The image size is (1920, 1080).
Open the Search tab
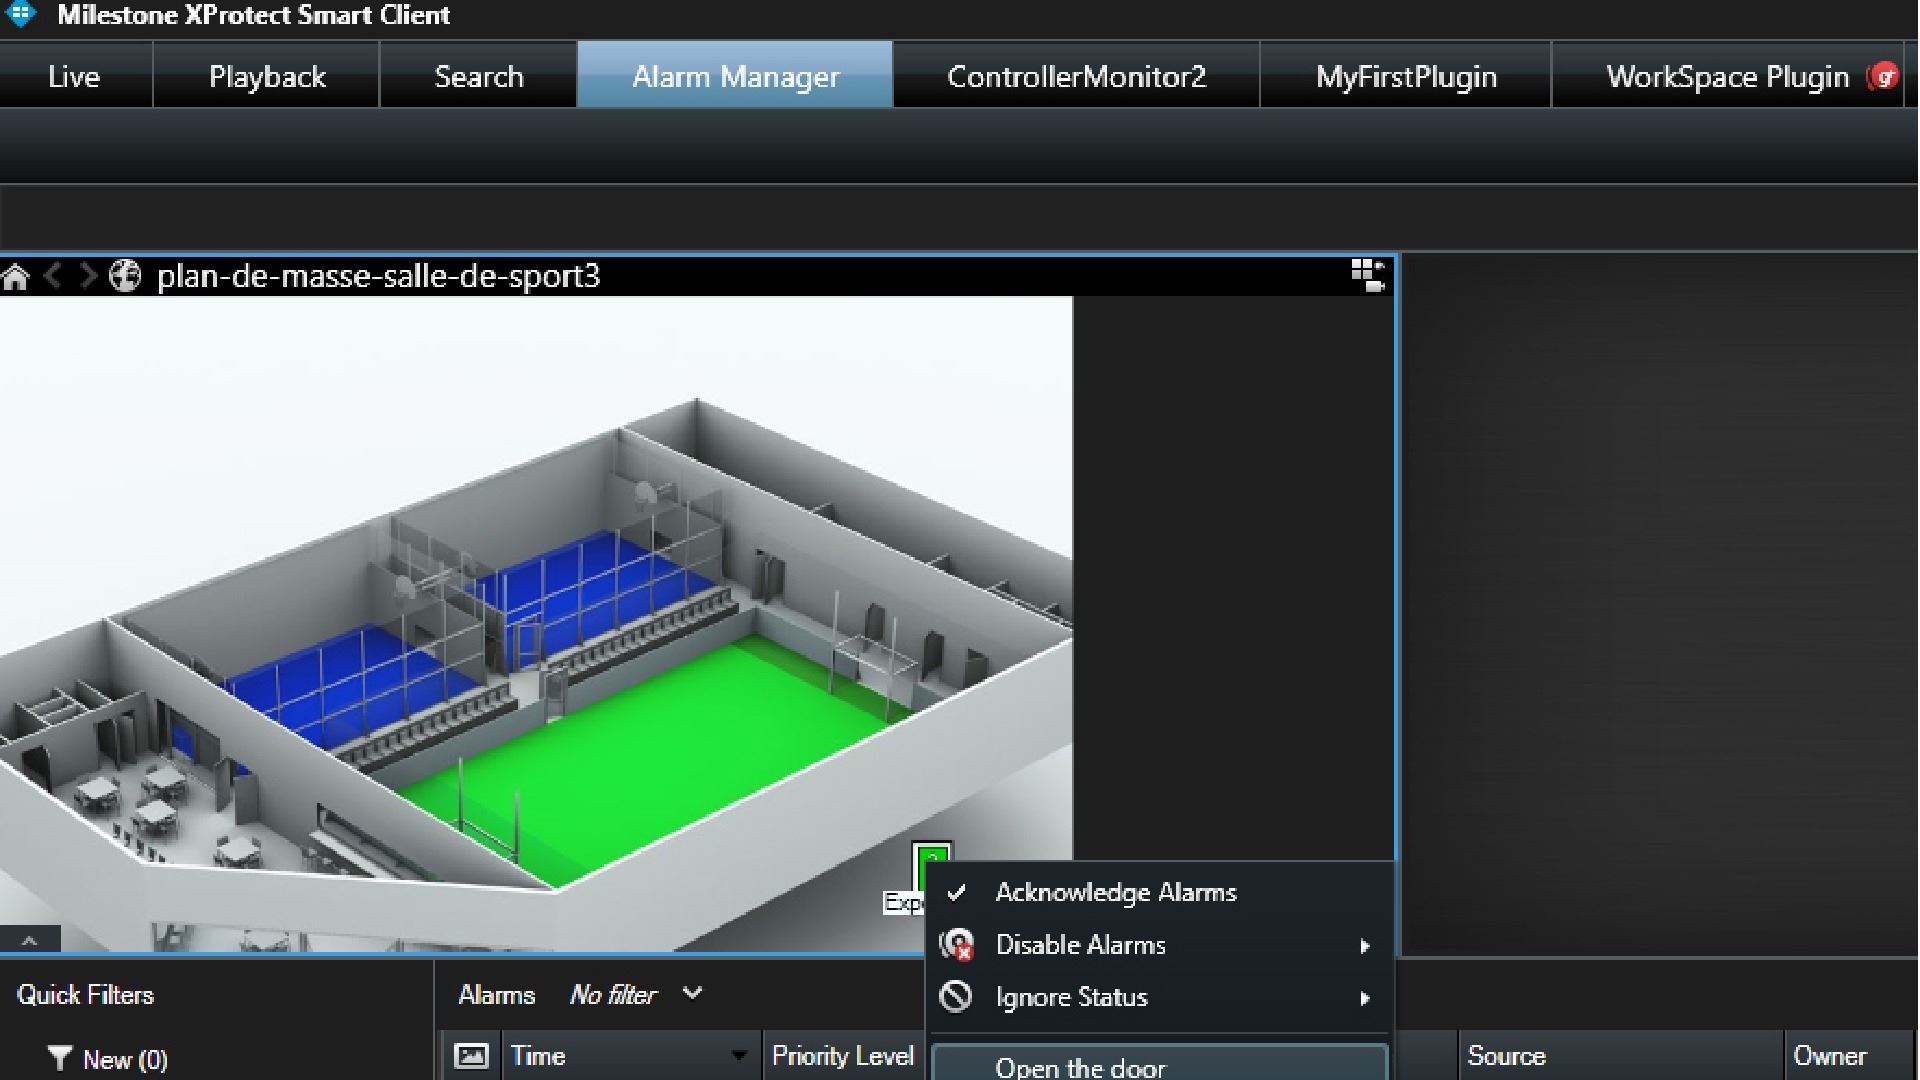tap(479, 75)
